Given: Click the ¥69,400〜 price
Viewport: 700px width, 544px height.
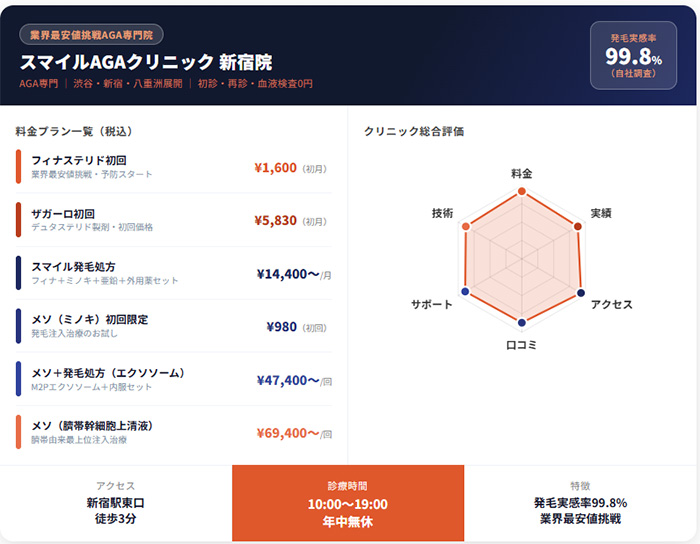Looking at the screenshot, I should coord(287,433).
